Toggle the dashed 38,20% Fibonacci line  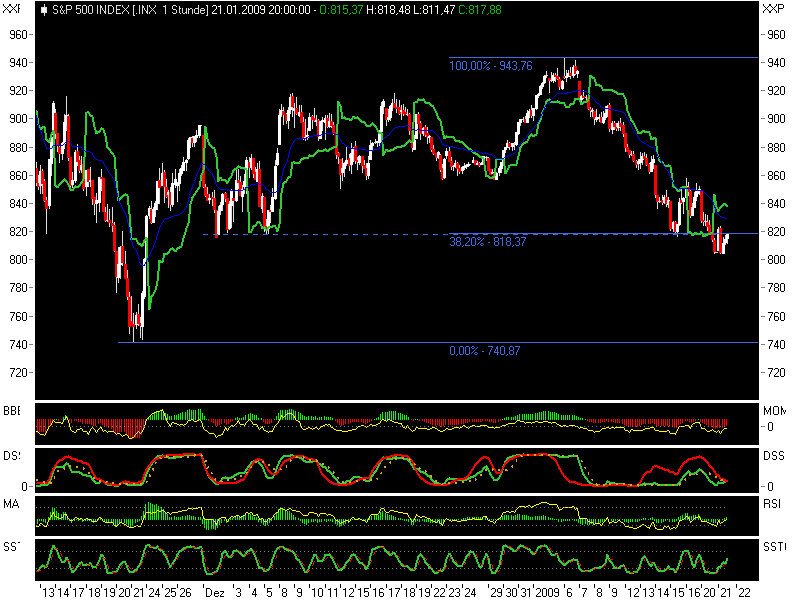point(350,233)
